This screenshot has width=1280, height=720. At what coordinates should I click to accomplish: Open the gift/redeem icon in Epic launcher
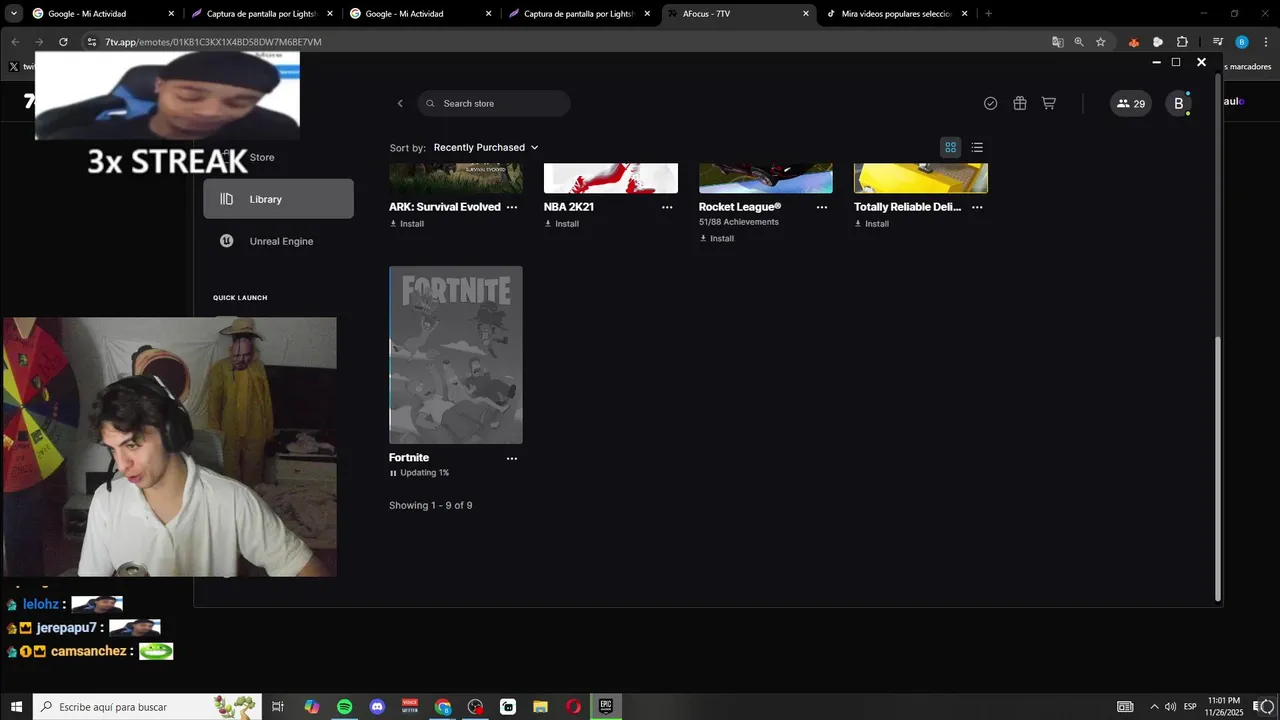tap(1020, 103)
